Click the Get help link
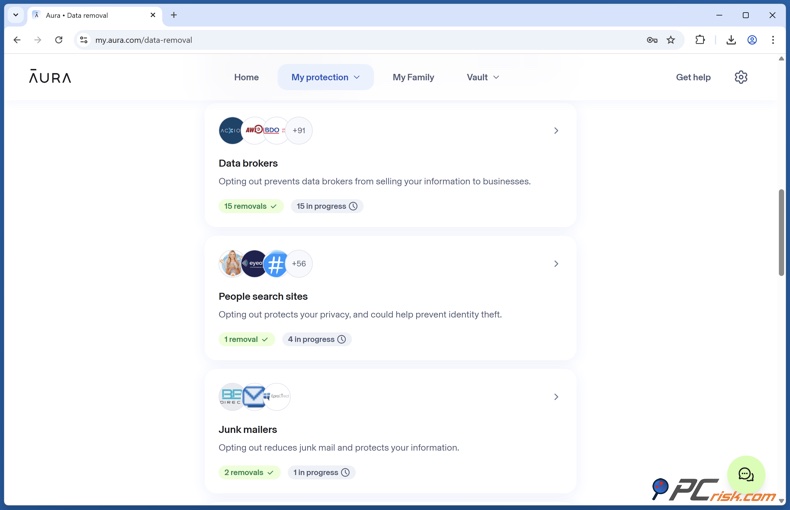This screenshot has height=510, width=790. (693, 77)
